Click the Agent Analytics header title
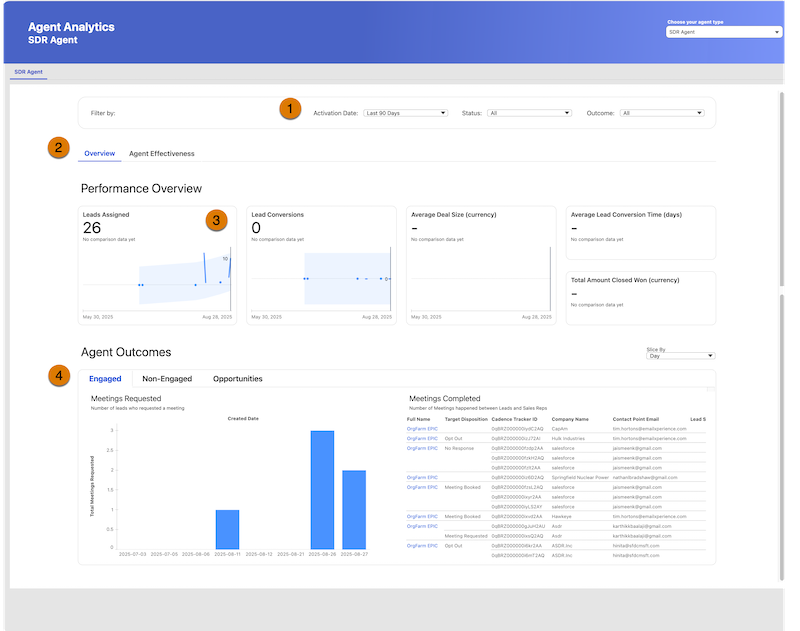The image size is (800, 631). click(71, 27)
